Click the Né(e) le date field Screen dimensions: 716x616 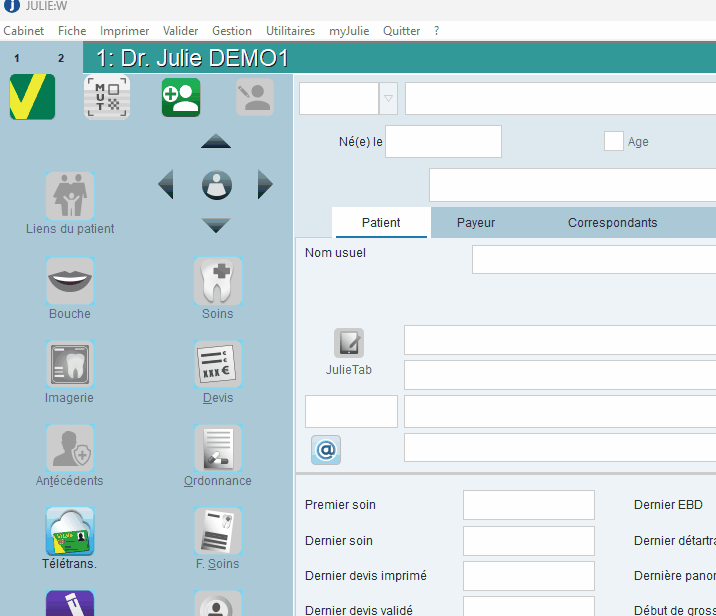(x=443, y=142)
